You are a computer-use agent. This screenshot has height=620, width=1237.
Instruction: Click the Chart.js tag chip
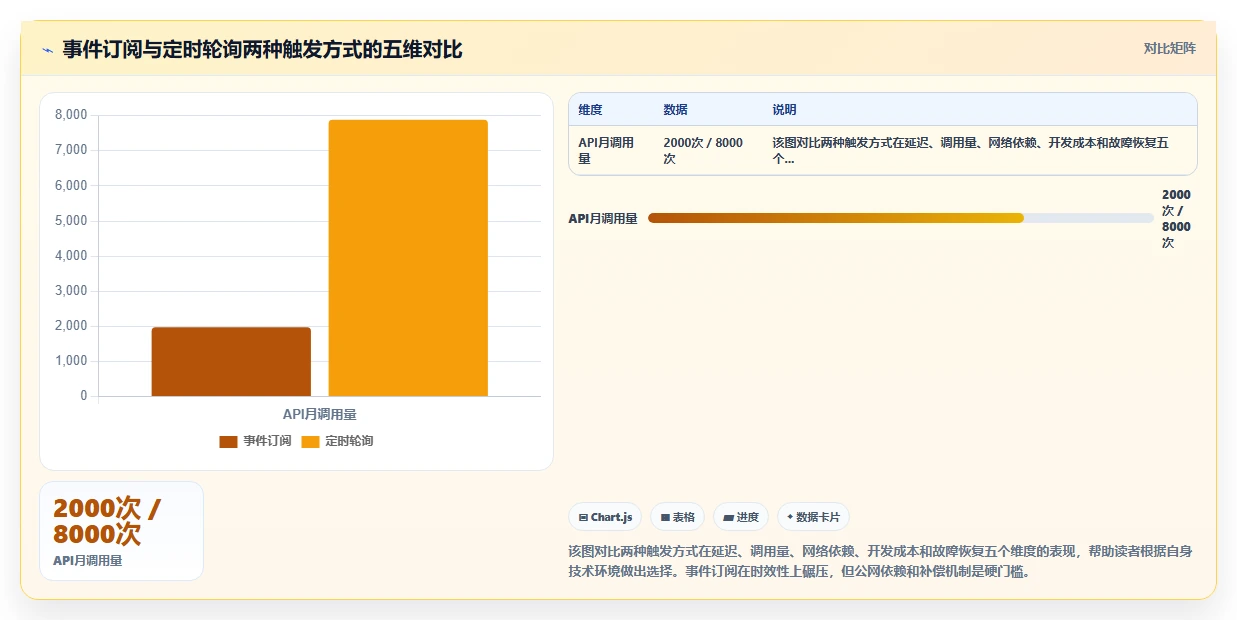pos(605,517)
